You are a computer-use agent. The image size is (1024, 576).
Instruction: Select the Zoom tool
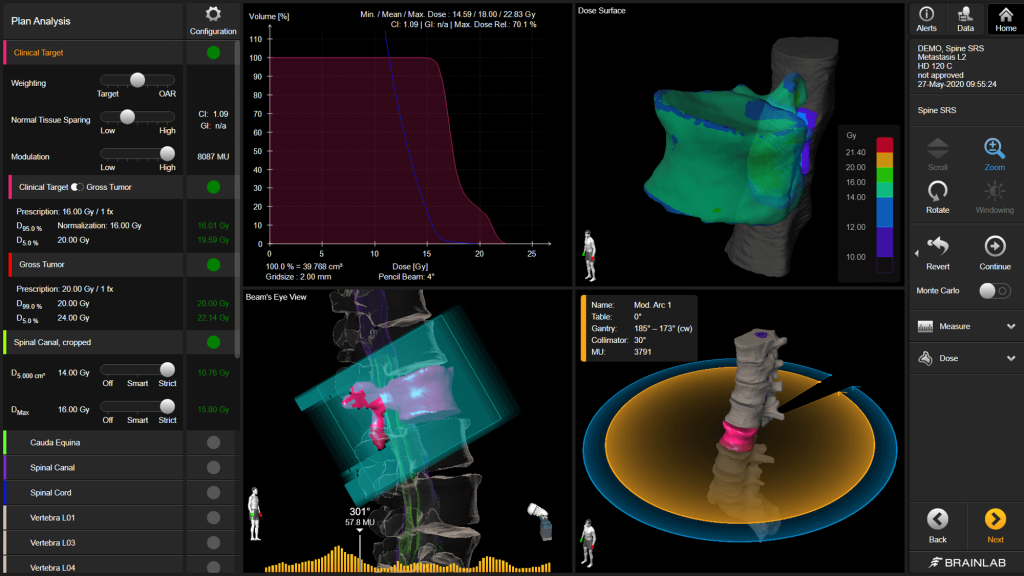pos(994,153)
